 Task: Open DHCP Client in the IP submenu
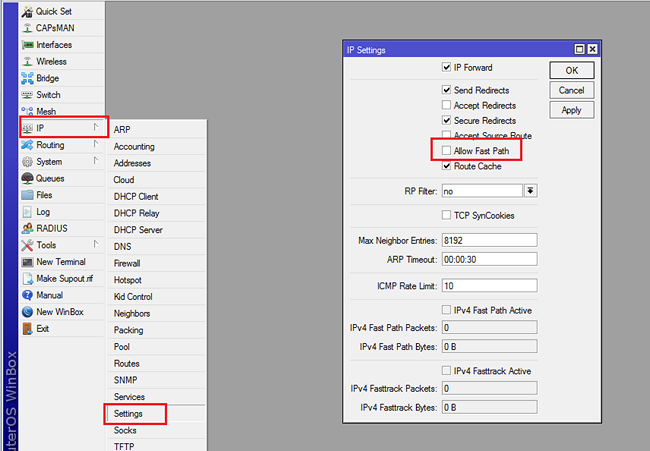pyautogui.click(x=157, y=196)
